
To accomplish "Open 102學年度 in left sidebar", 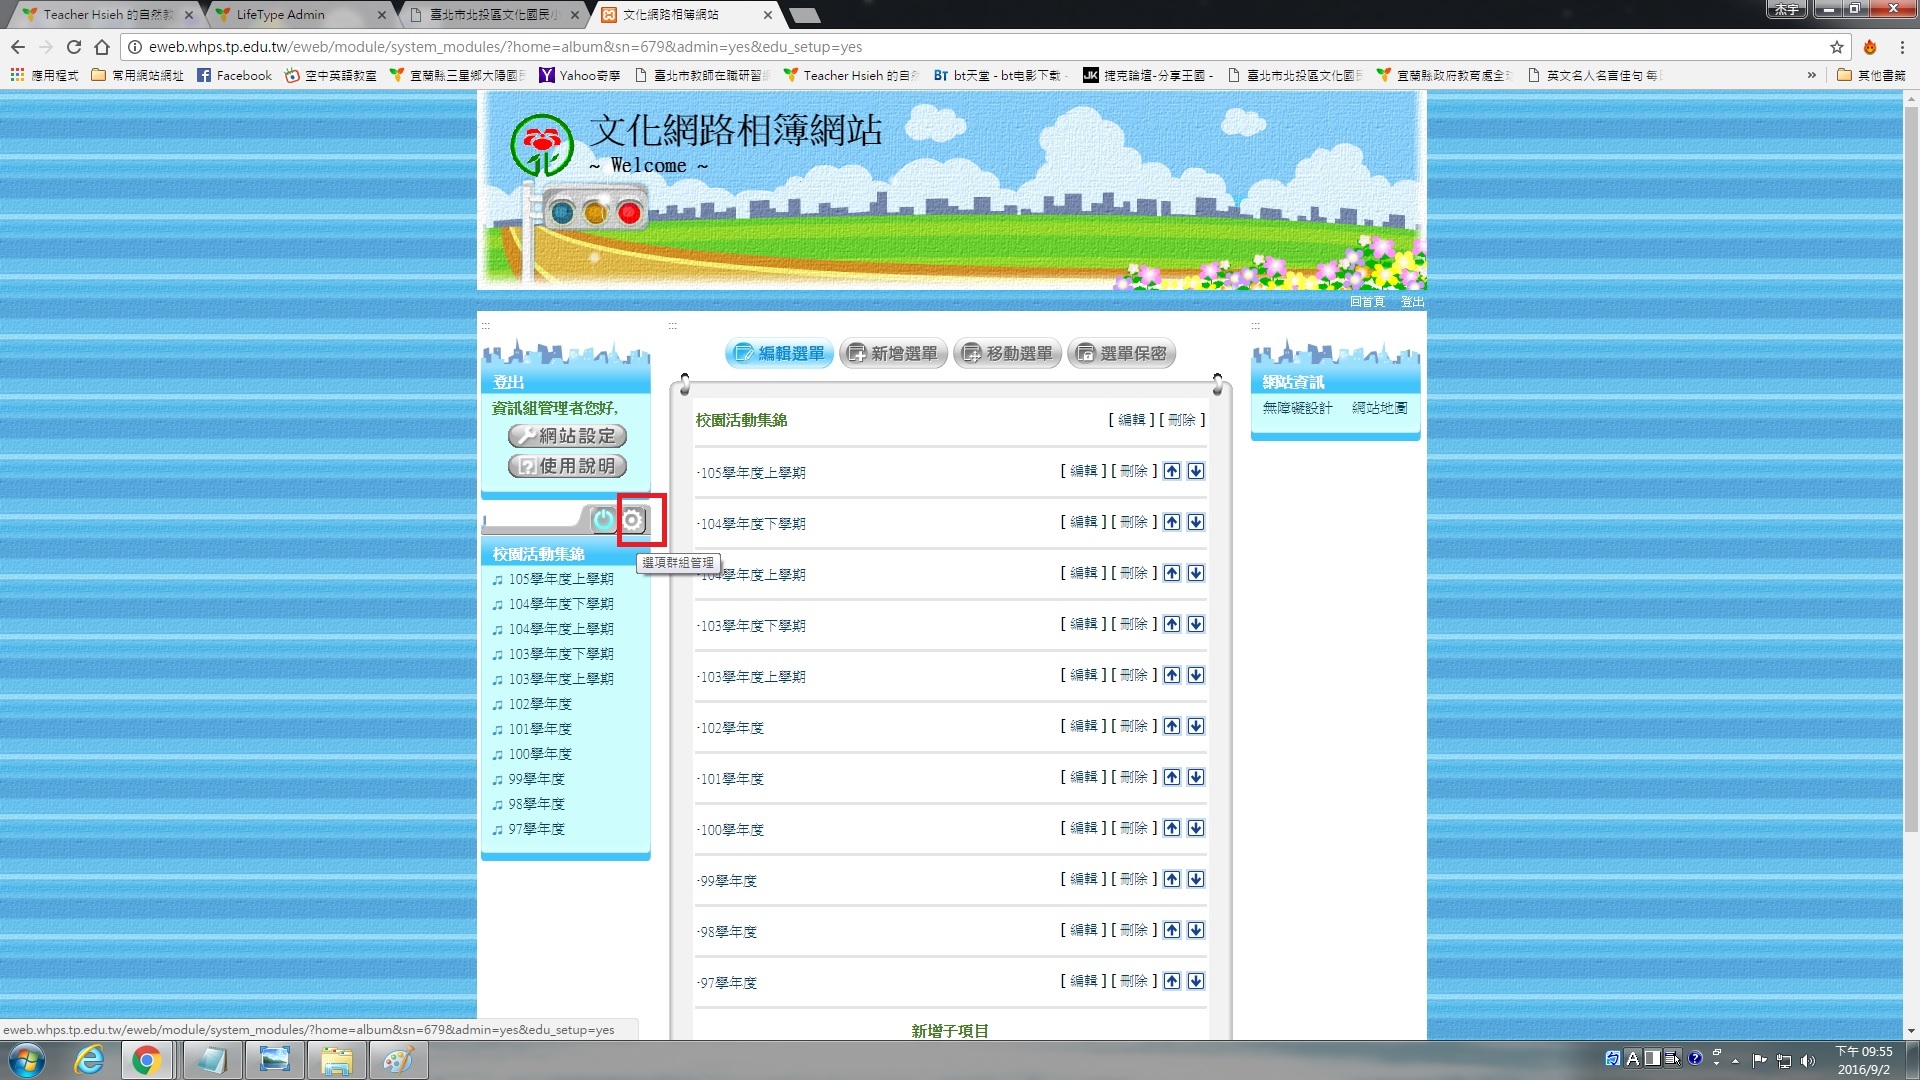I will 540,704.
